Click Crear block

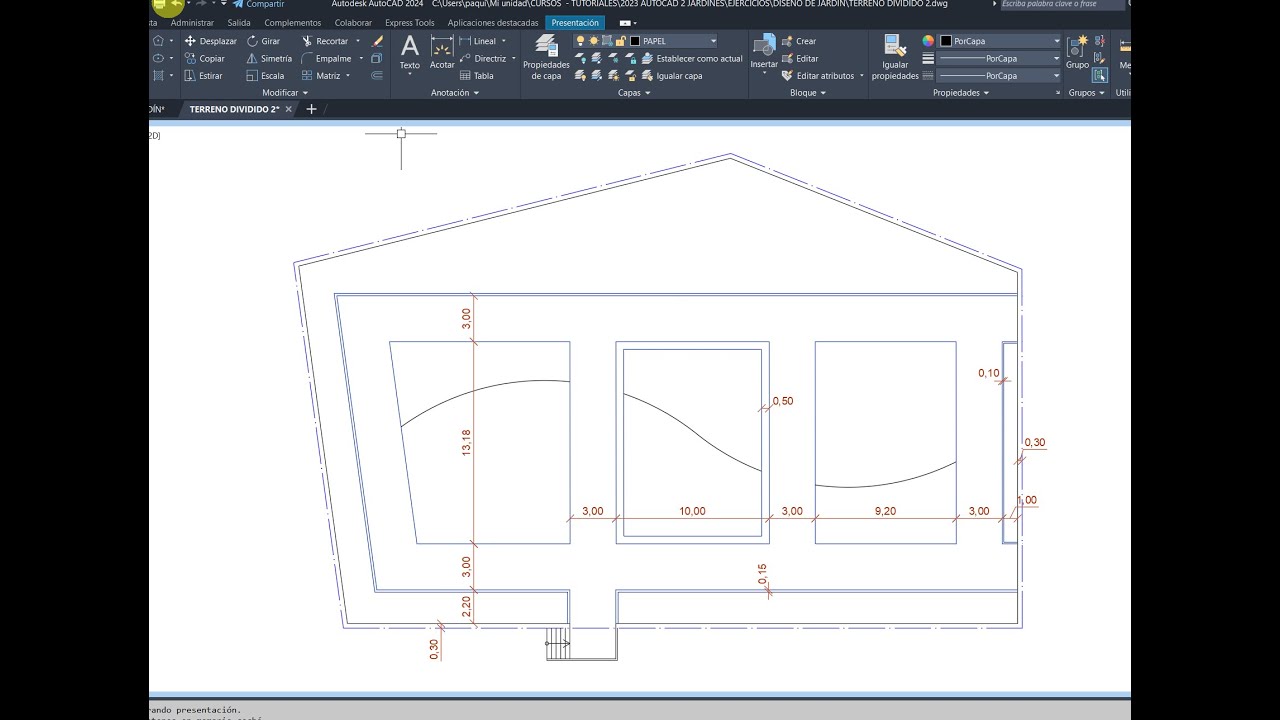coord(799,41)
